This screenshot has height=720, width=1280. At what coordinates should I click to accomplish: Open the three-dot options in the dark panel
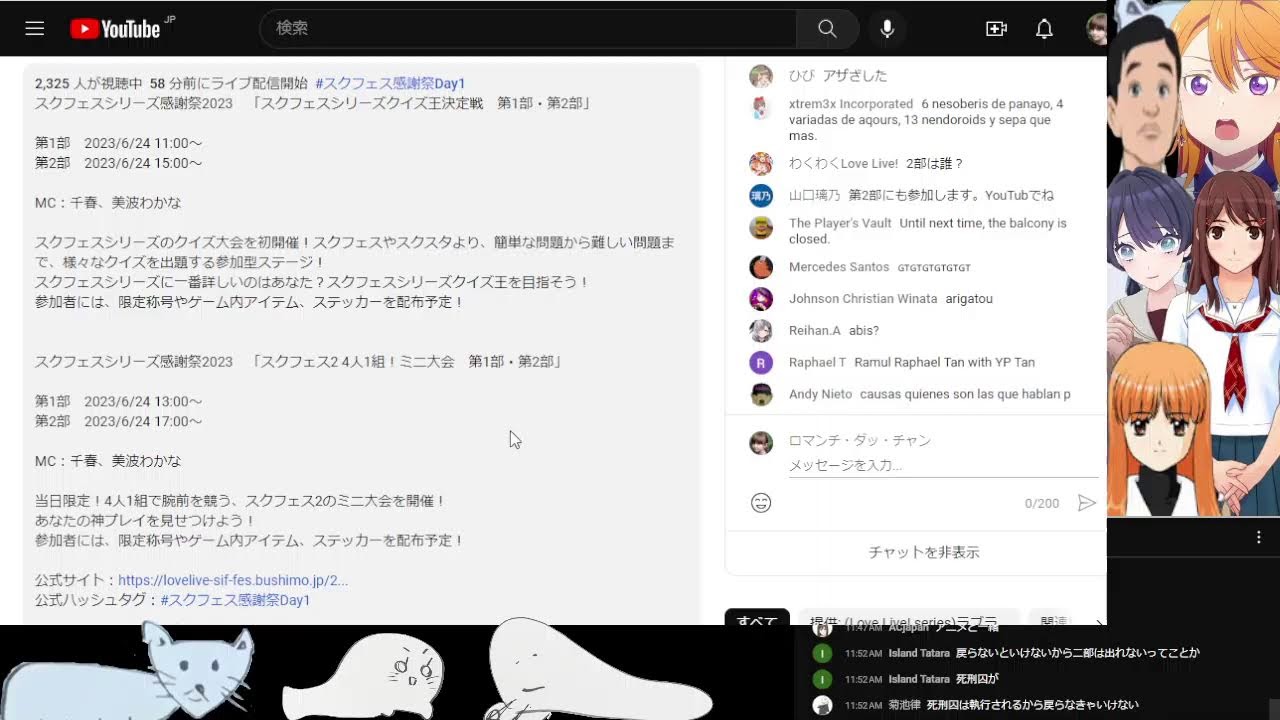[x=1258, y=537]
